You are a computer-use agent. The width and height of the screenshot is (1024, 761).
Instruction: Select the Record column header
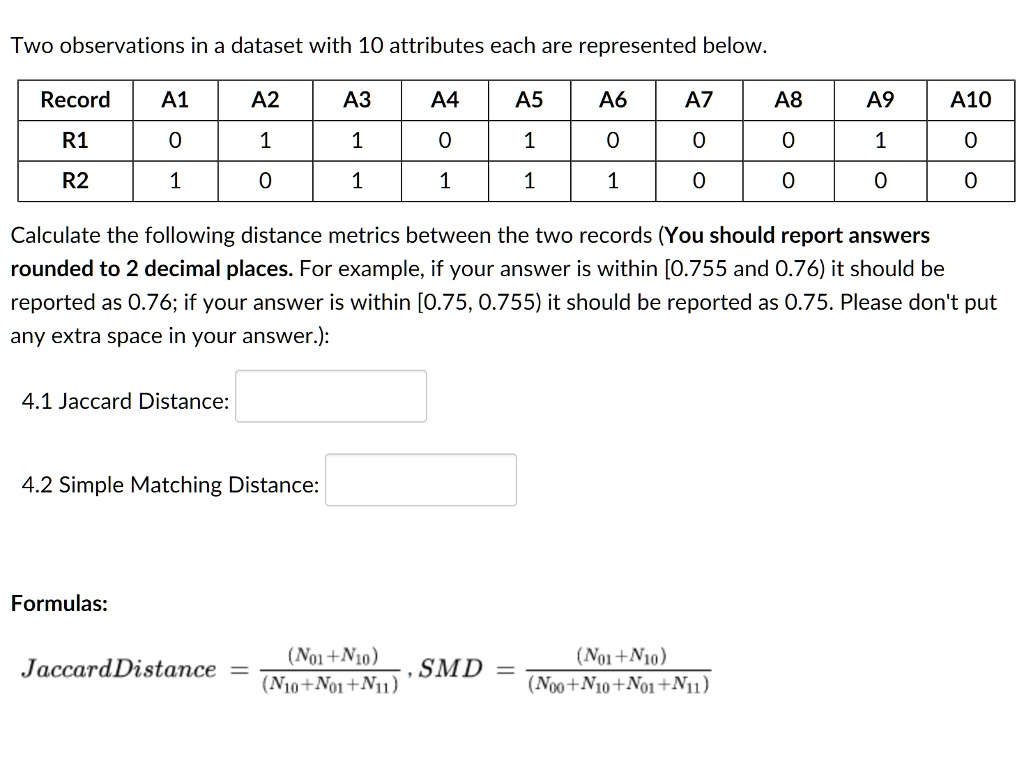click(x=74, y=99)
